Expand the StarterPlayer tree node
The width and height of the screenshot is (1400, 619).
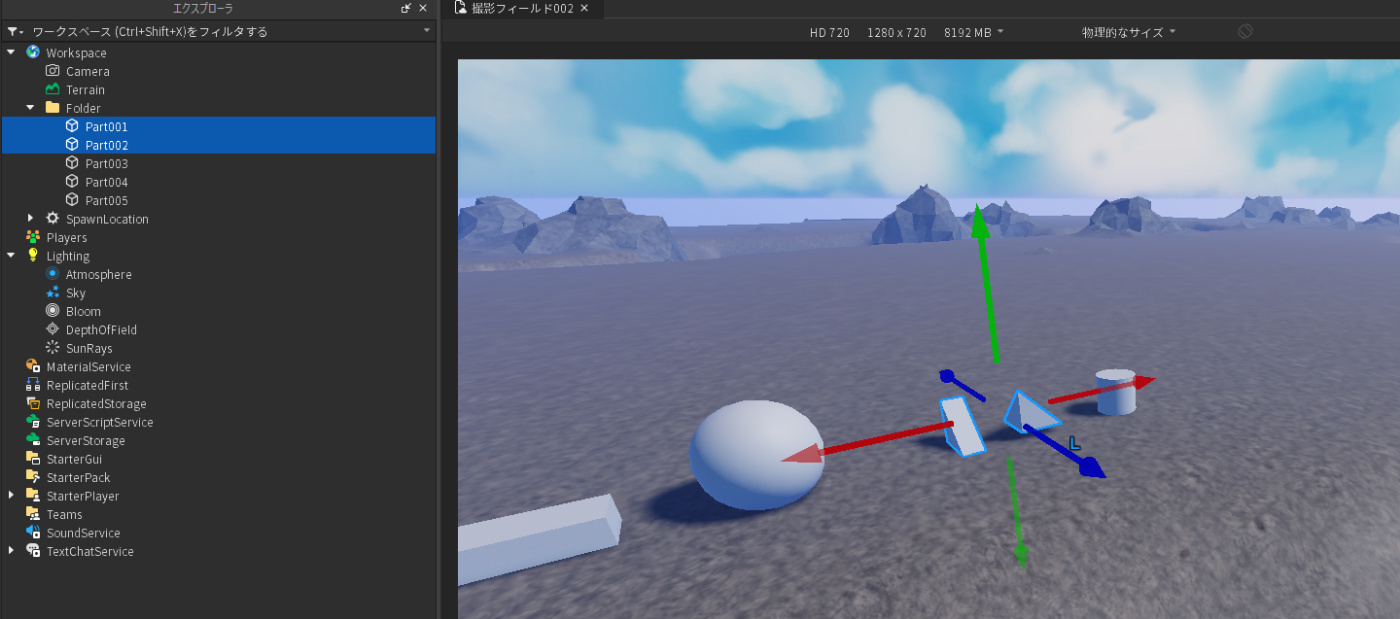pyautogui.click(x=11, y=496)
